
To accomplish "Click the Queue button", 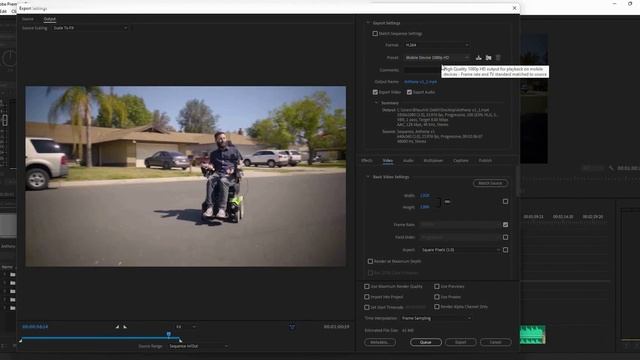I will pos(426,342).
